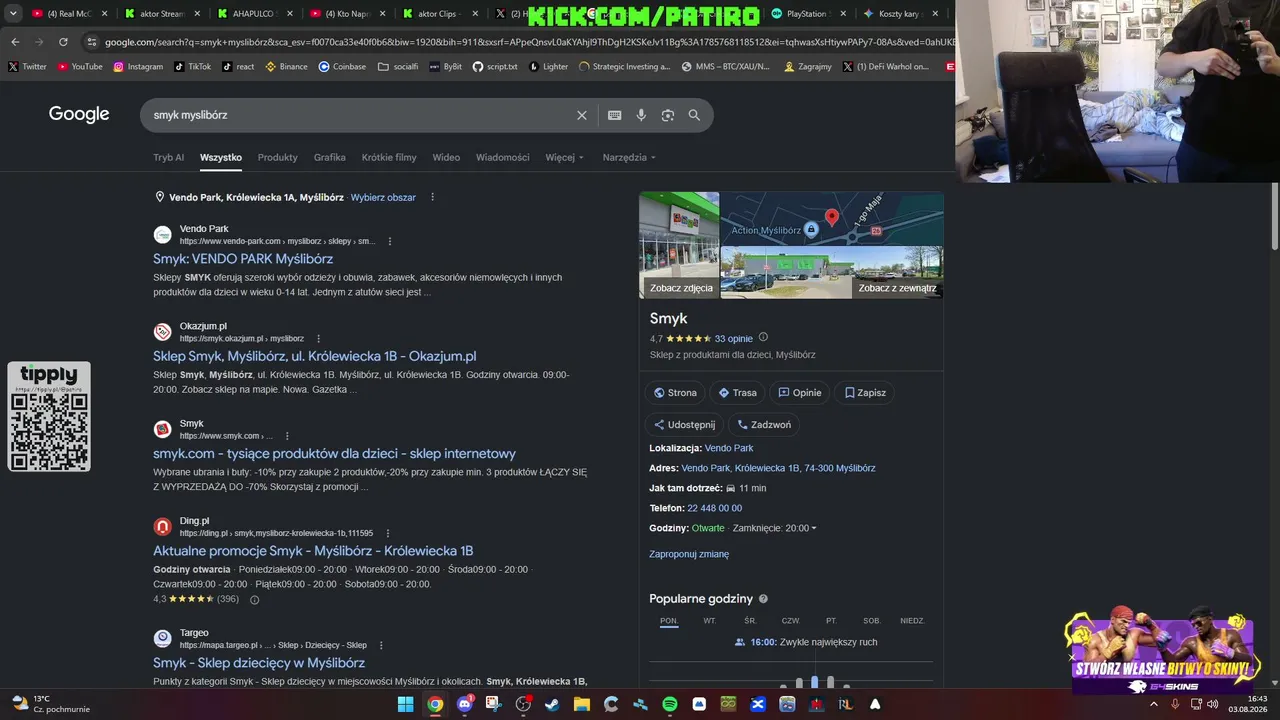Switch to the Krótkie filmy tab

389,157
